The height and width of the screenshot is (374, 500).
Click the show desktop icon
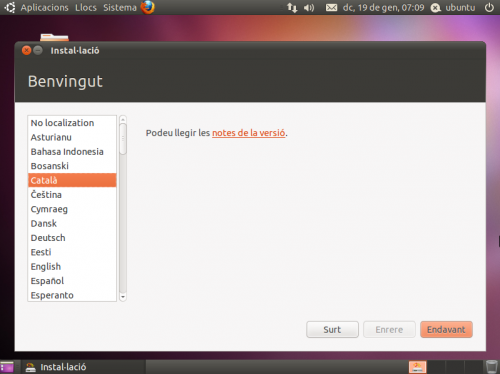click(7, 367)
